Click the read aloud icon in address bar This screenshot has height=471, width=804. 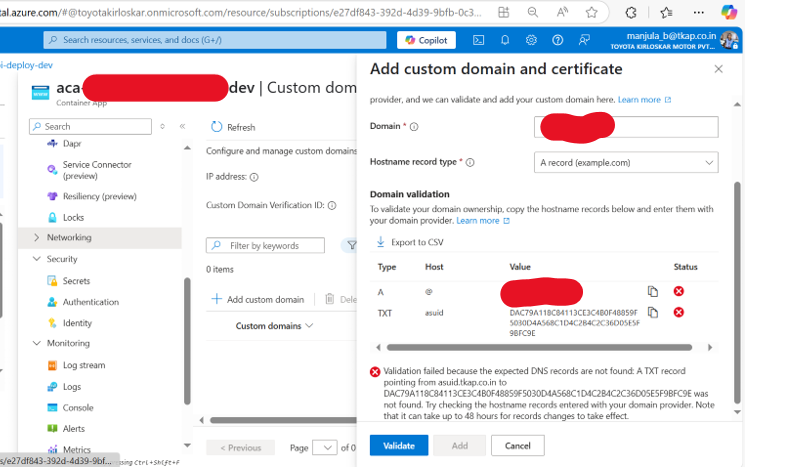(x=562, y=12)
